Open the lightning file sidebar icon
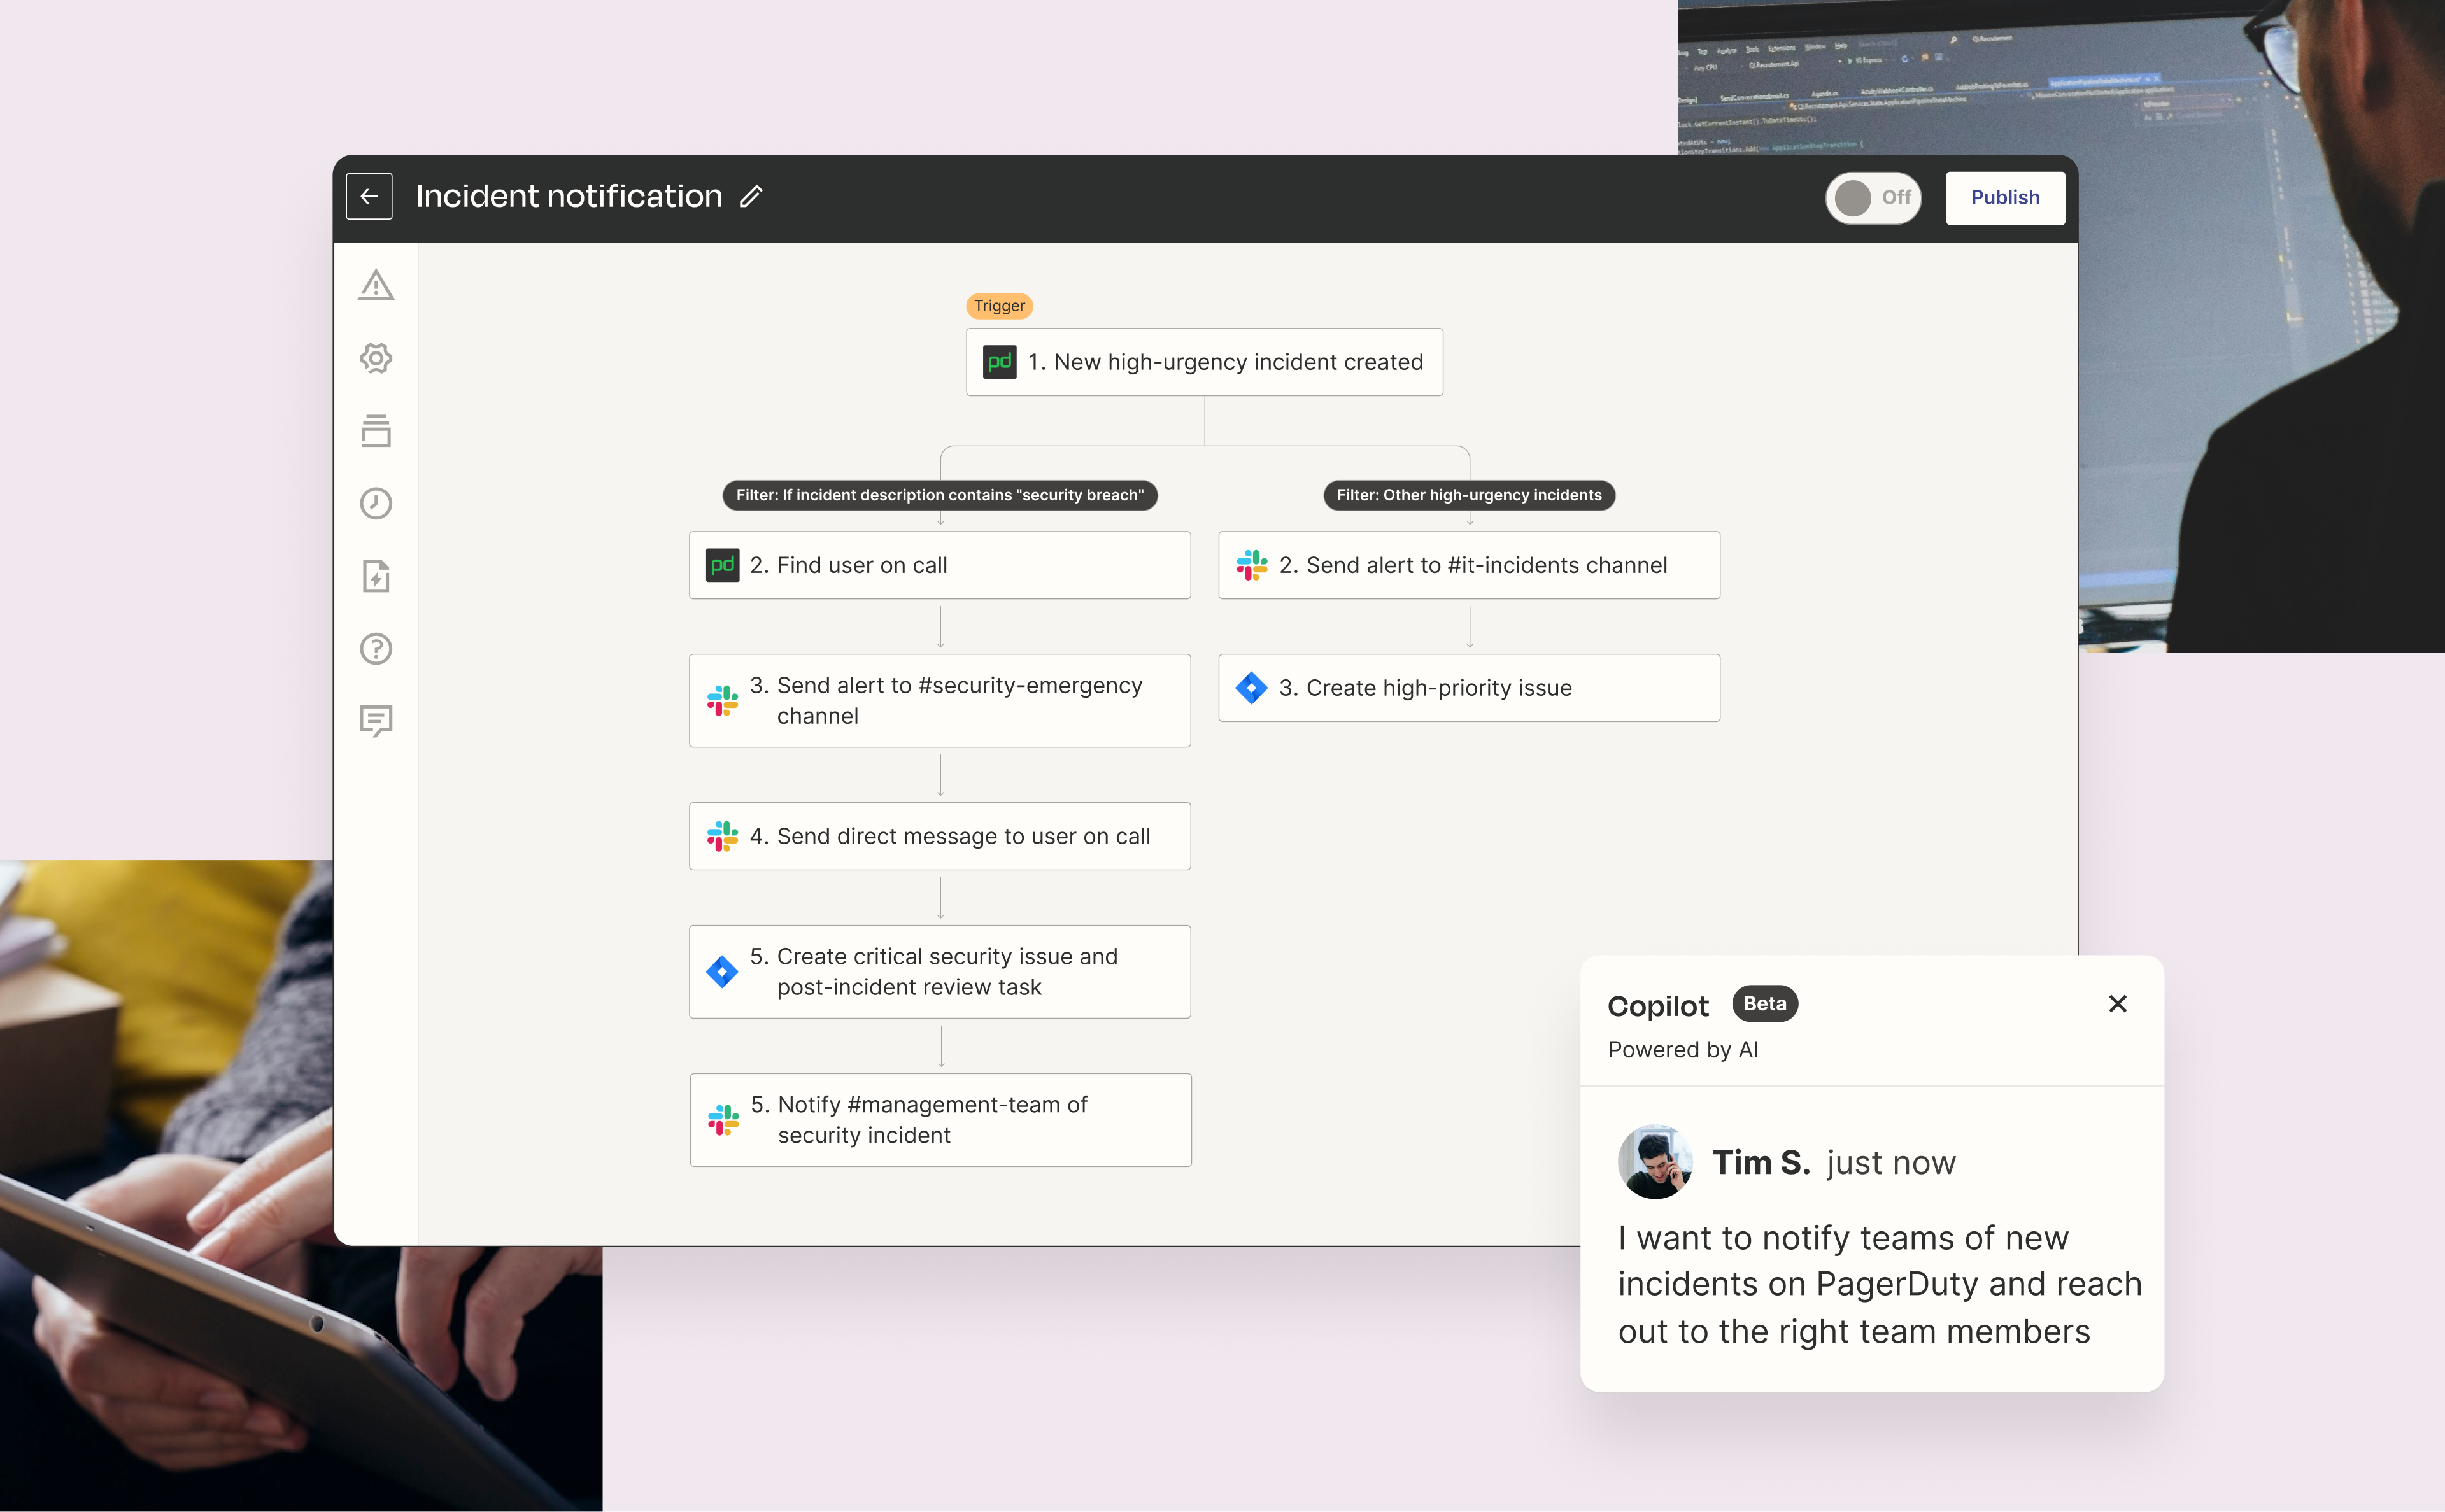 [376, 576]
